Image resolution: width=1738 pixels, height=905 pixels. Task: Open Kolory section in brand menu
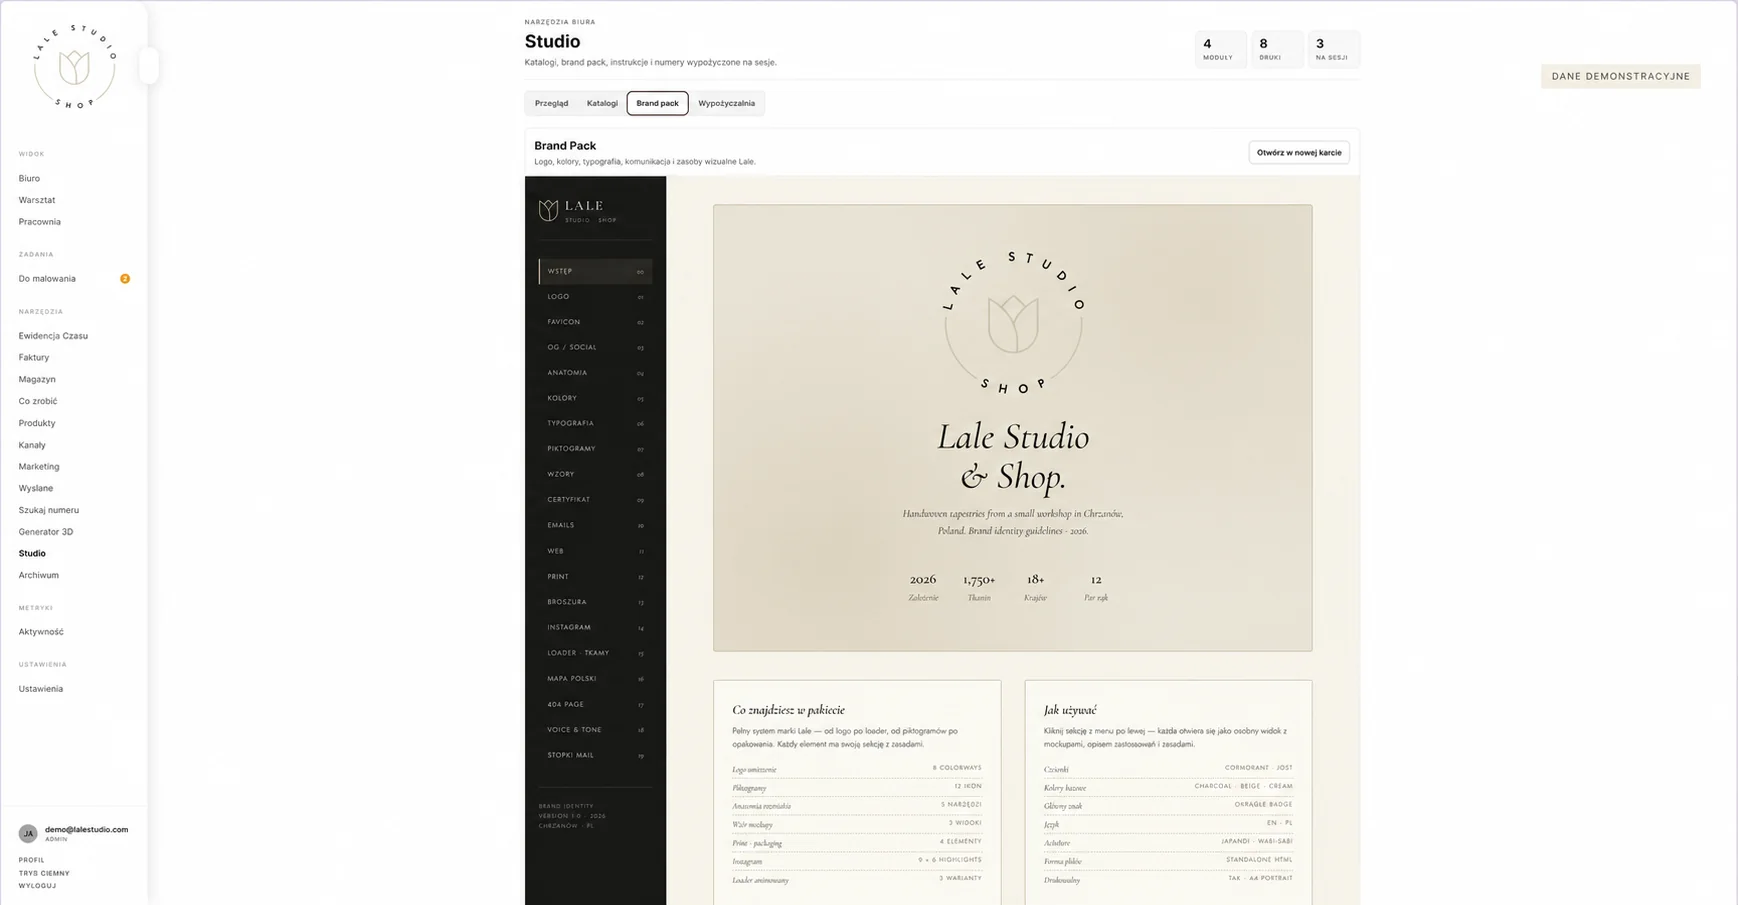point(595,398)
